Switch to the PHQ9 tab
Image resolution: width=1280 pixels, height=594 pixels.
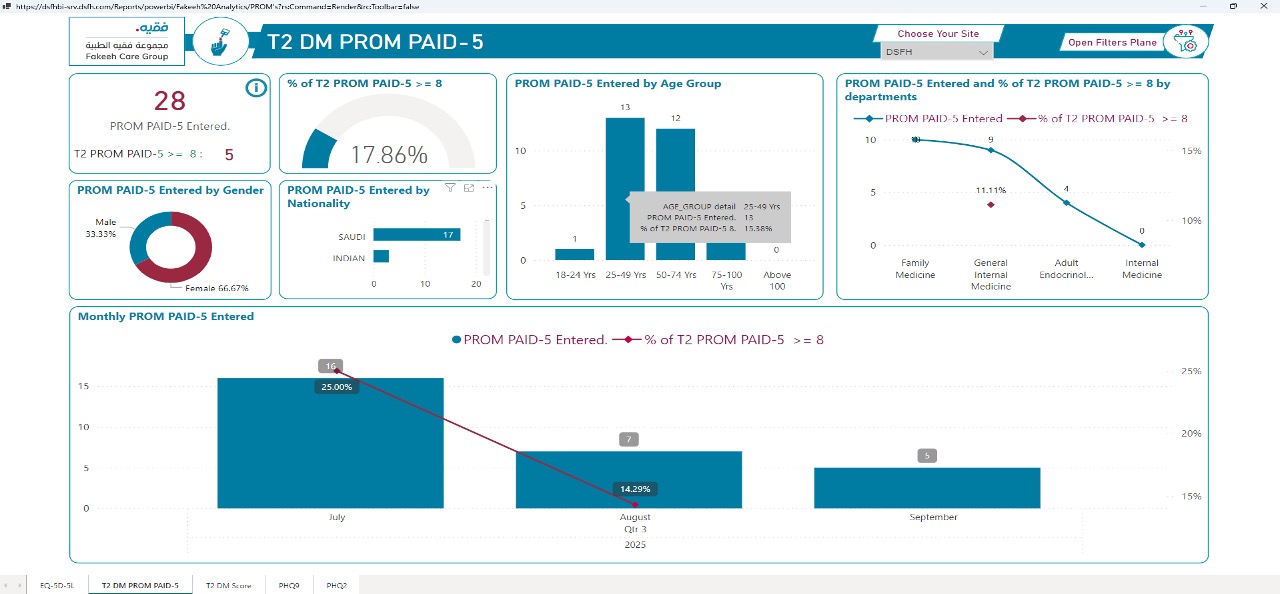tap(289, 585)
